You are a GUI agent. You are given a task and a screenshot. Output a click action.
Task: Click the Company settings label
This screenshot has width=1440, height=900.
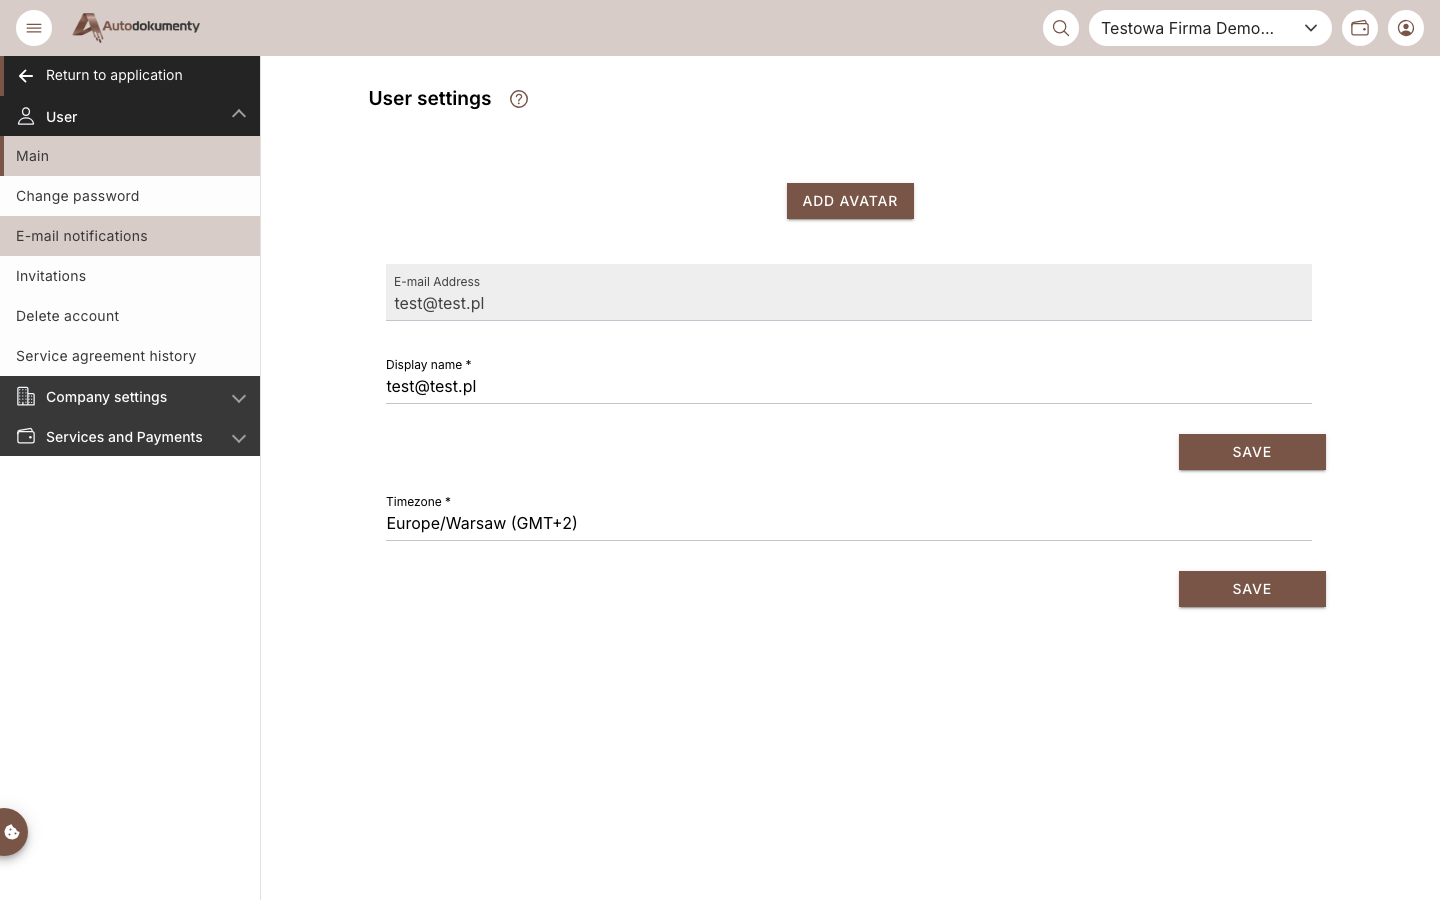[x=107, y=397]
